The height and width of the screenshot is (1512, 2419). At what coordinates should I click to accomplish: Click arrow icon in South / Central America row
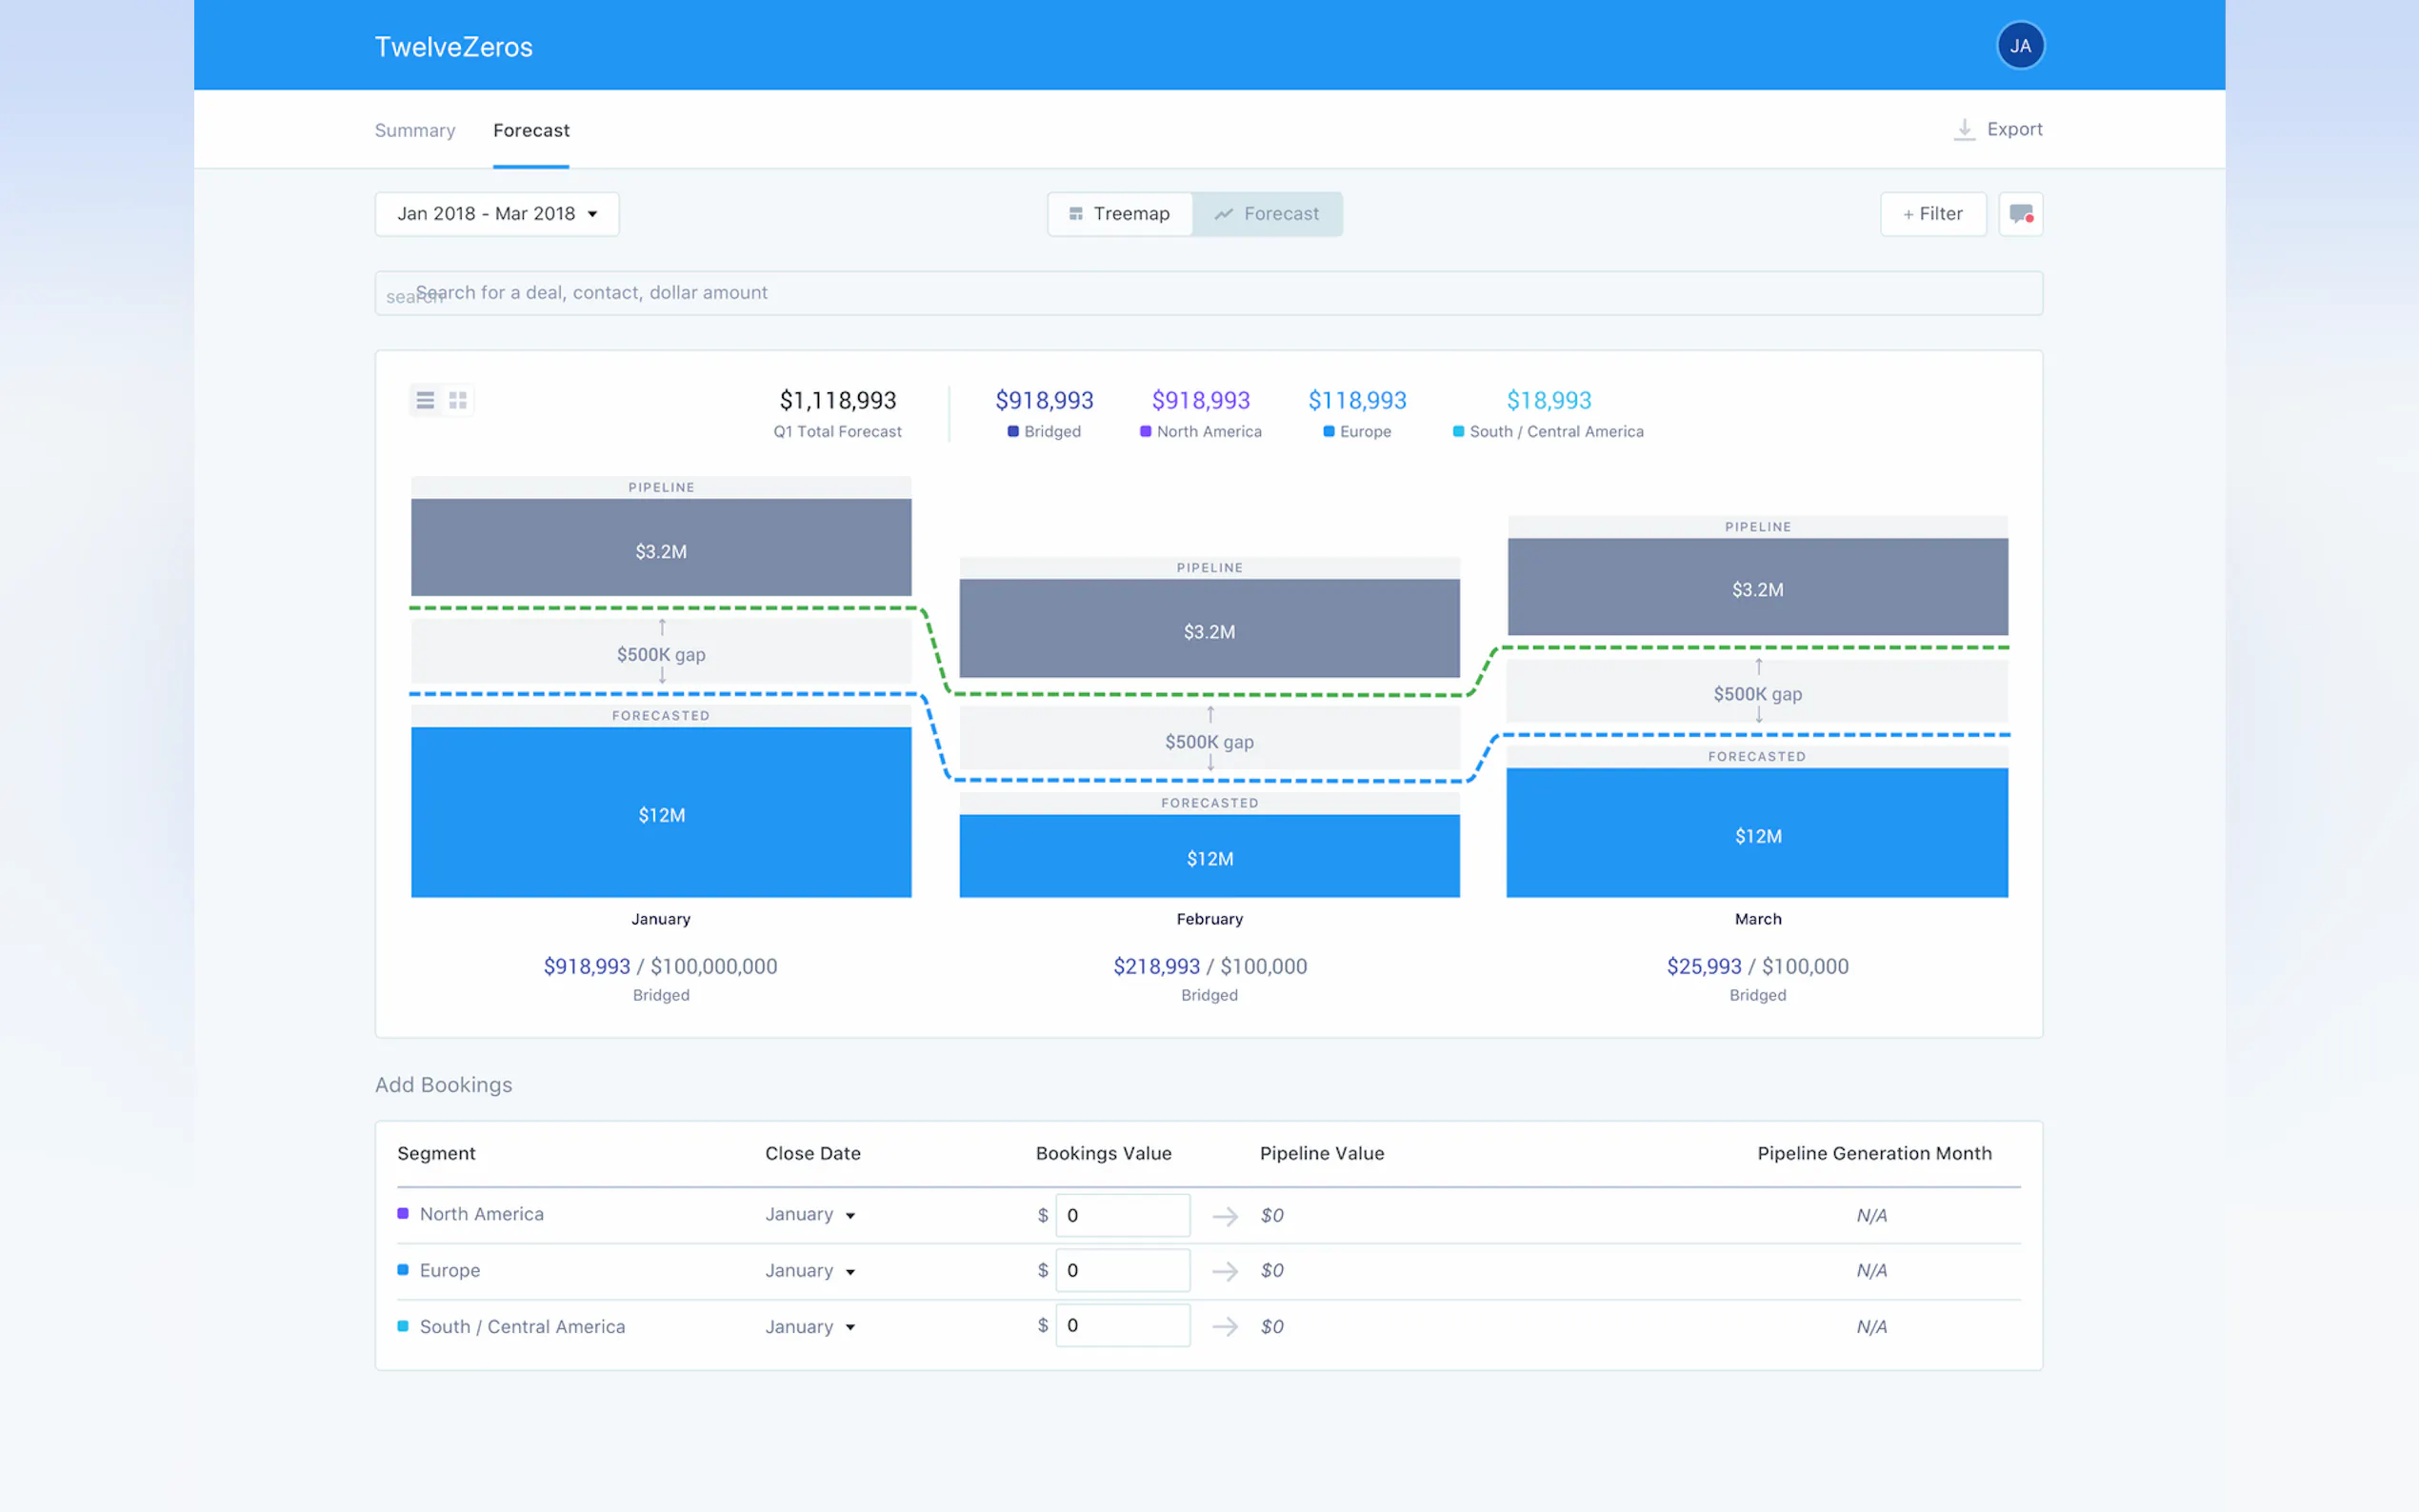point(1225,1327)
